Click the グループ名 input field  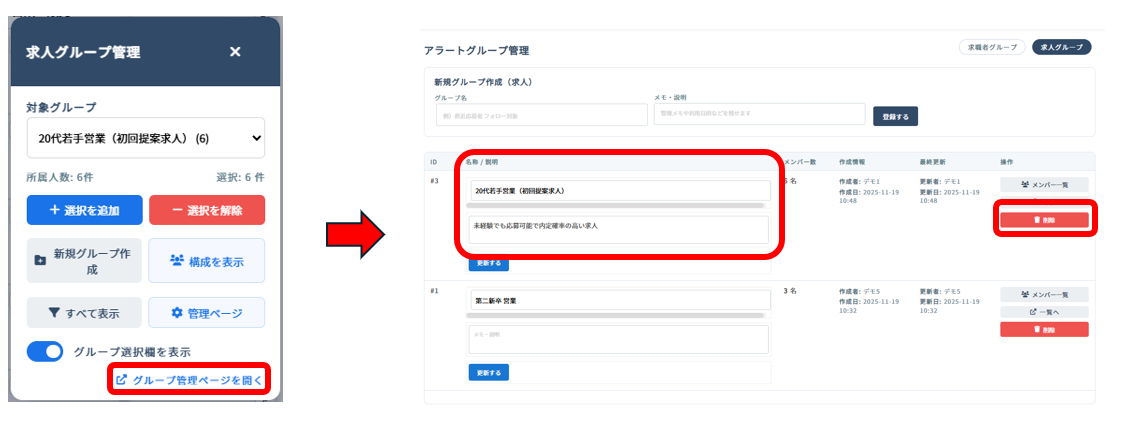click(540, 115)
